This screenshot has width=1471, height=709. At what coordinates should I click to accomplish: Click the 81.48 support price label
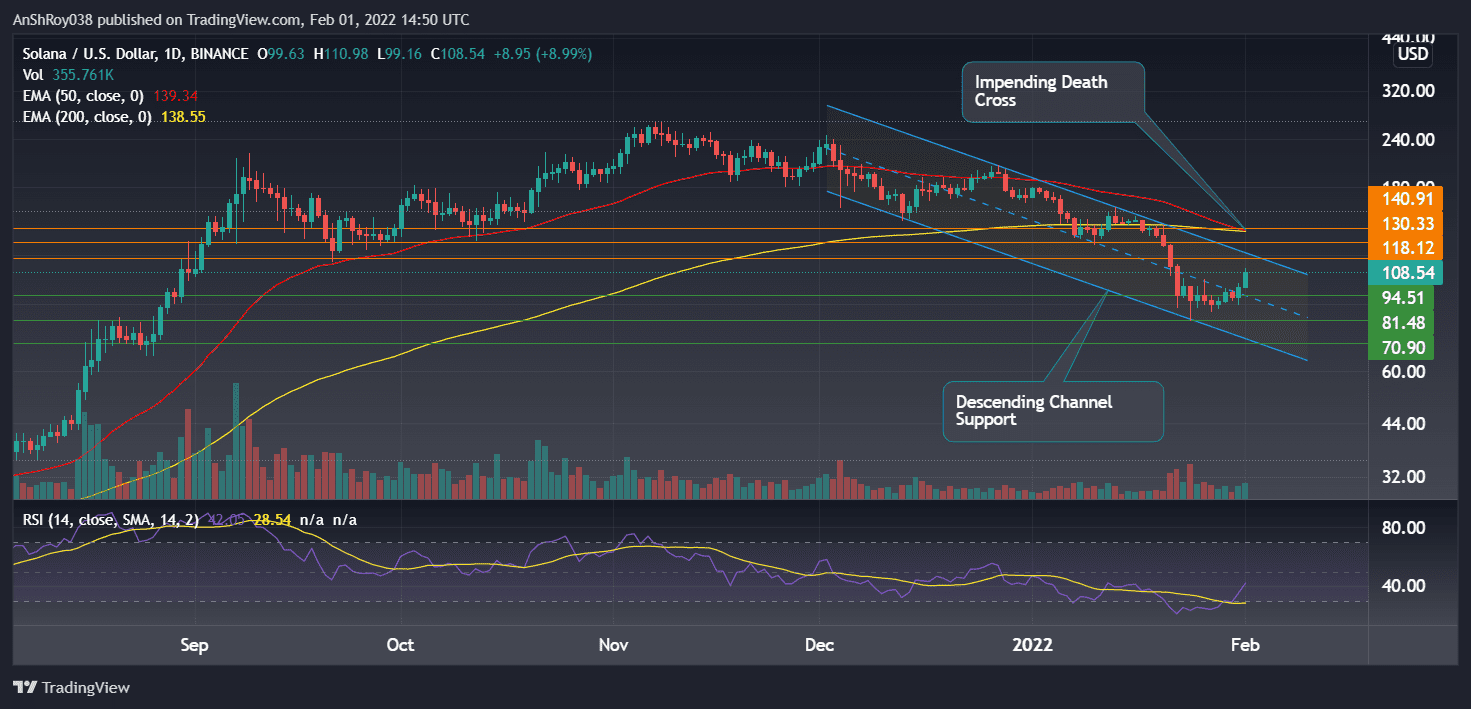[x=1404, y=322]
